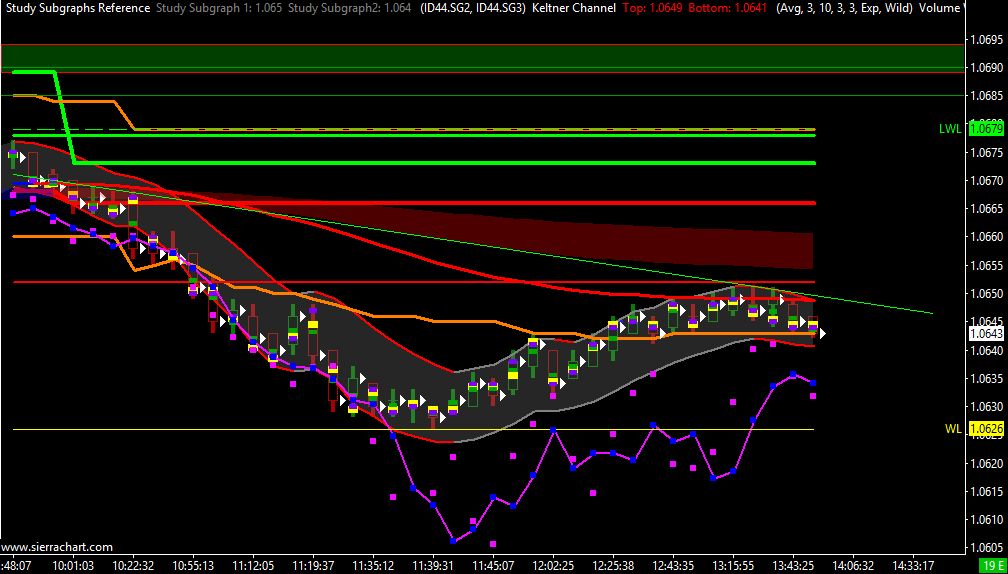Select the 'Study Subgraph 1: 1.065' readout

tap(219, 8)
